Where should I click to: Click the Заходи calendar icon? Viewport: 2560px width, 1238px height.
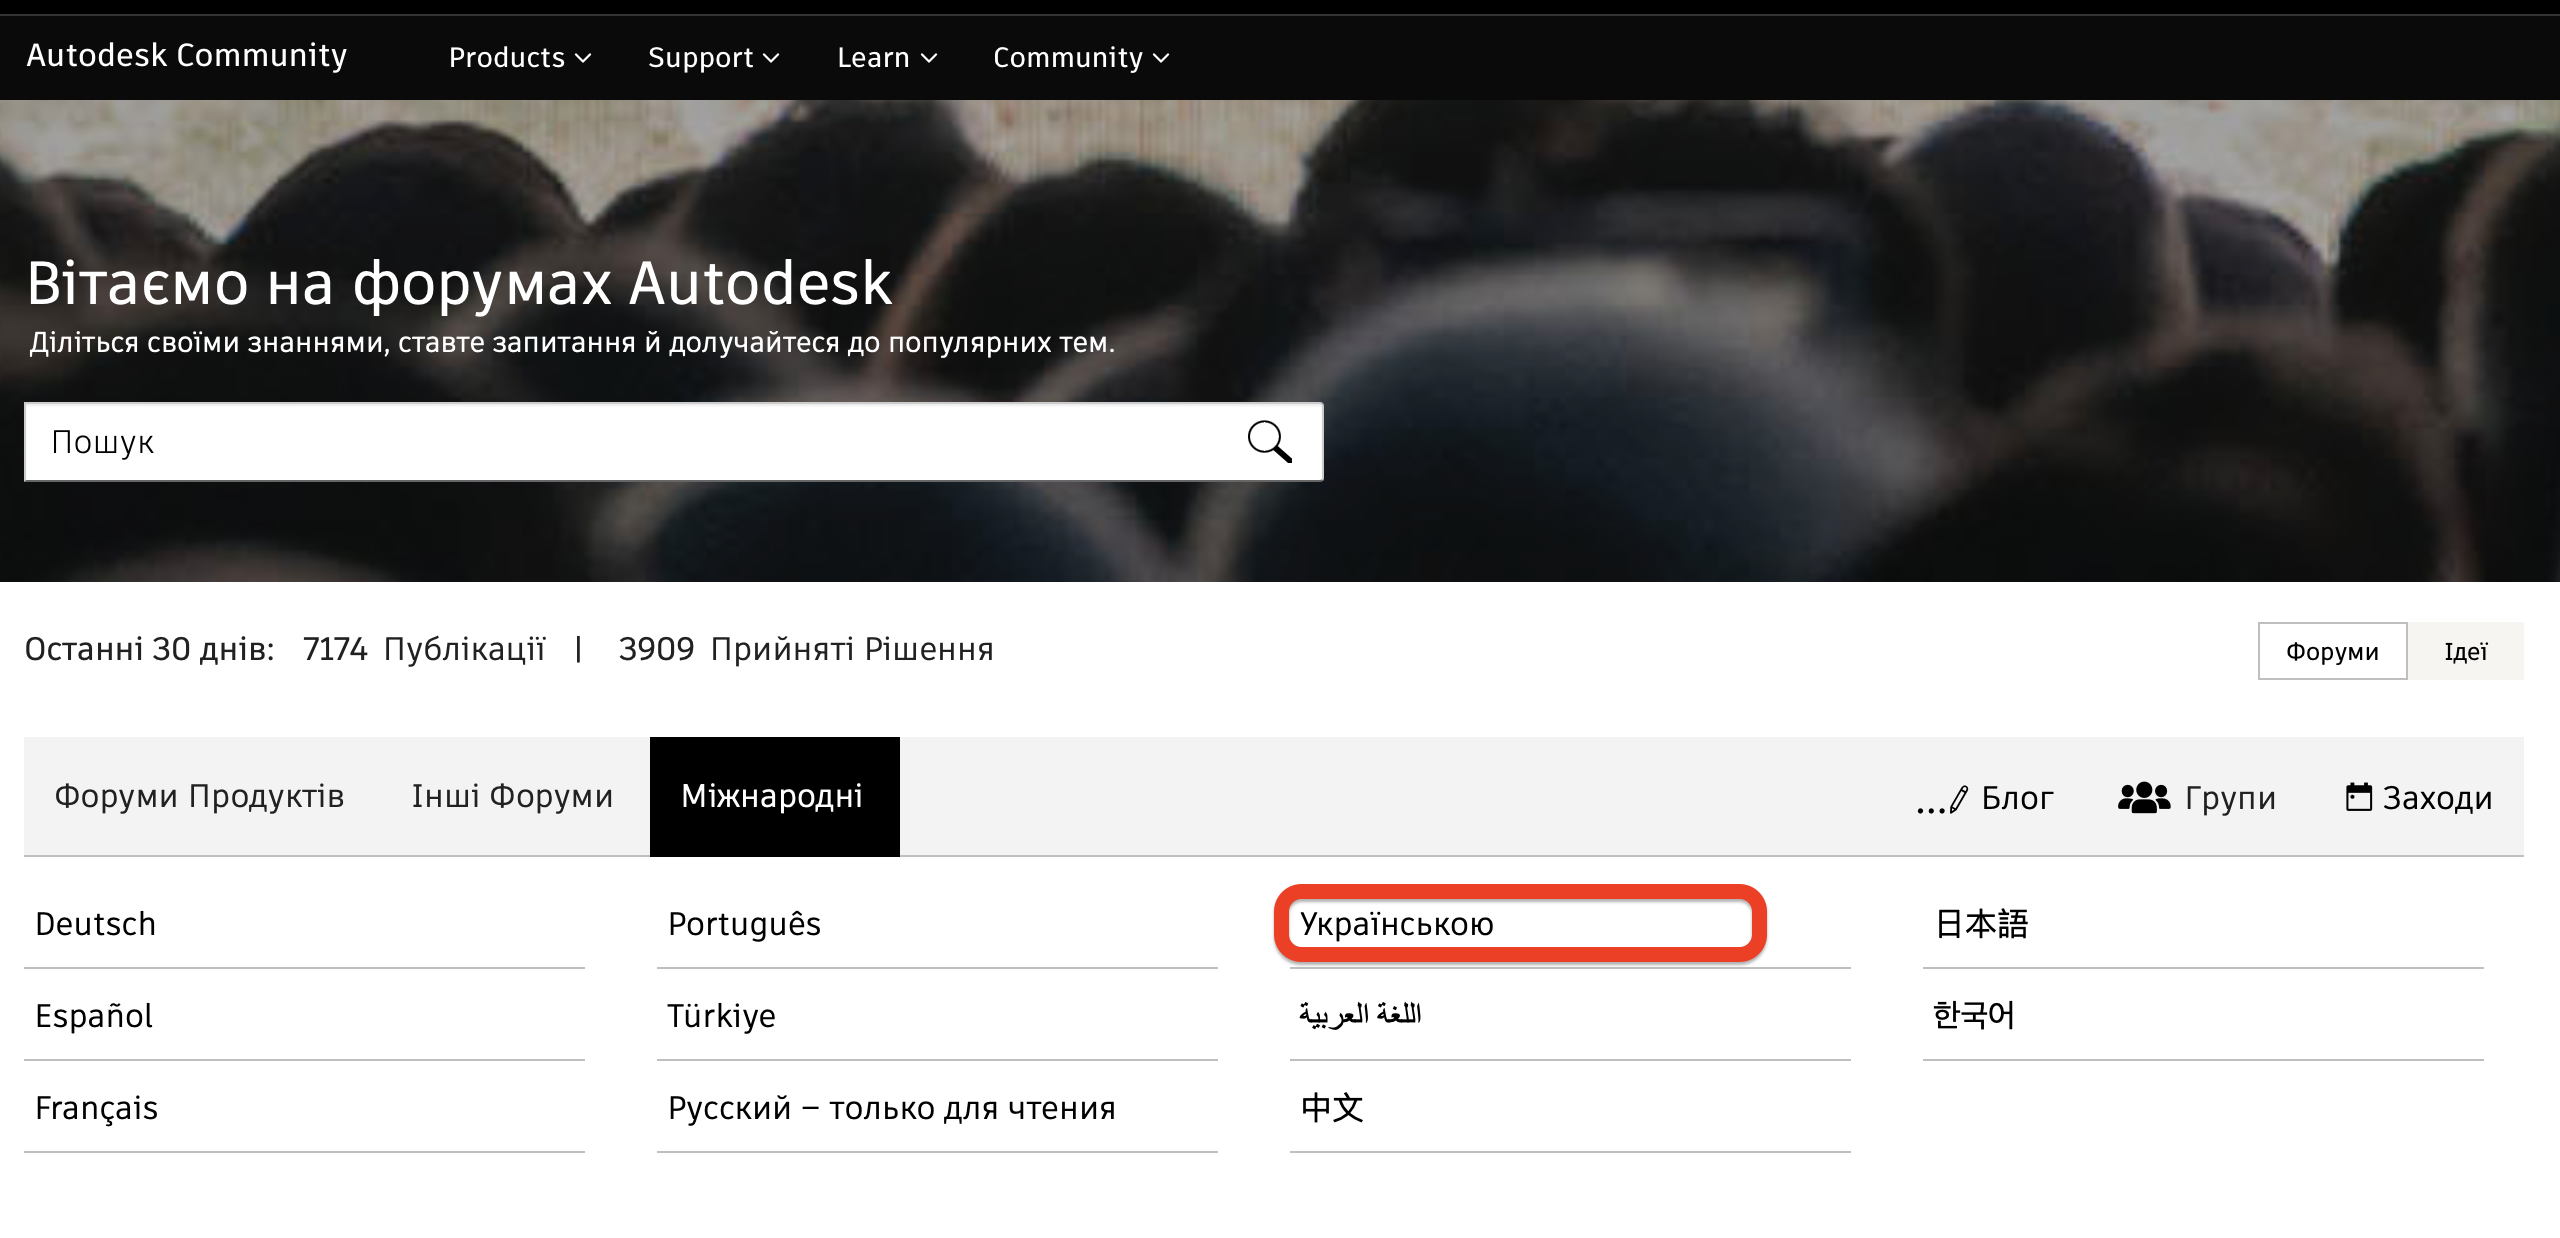[x=2358, y=797]
